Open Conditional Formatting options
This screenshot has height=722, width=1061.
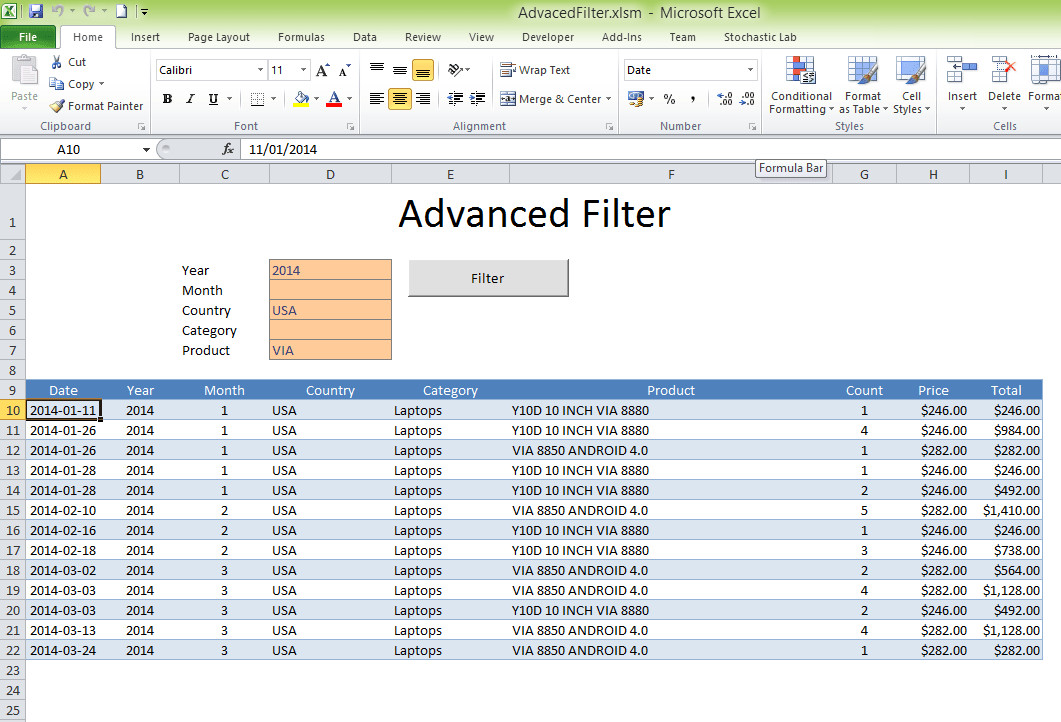click(801, 86)
